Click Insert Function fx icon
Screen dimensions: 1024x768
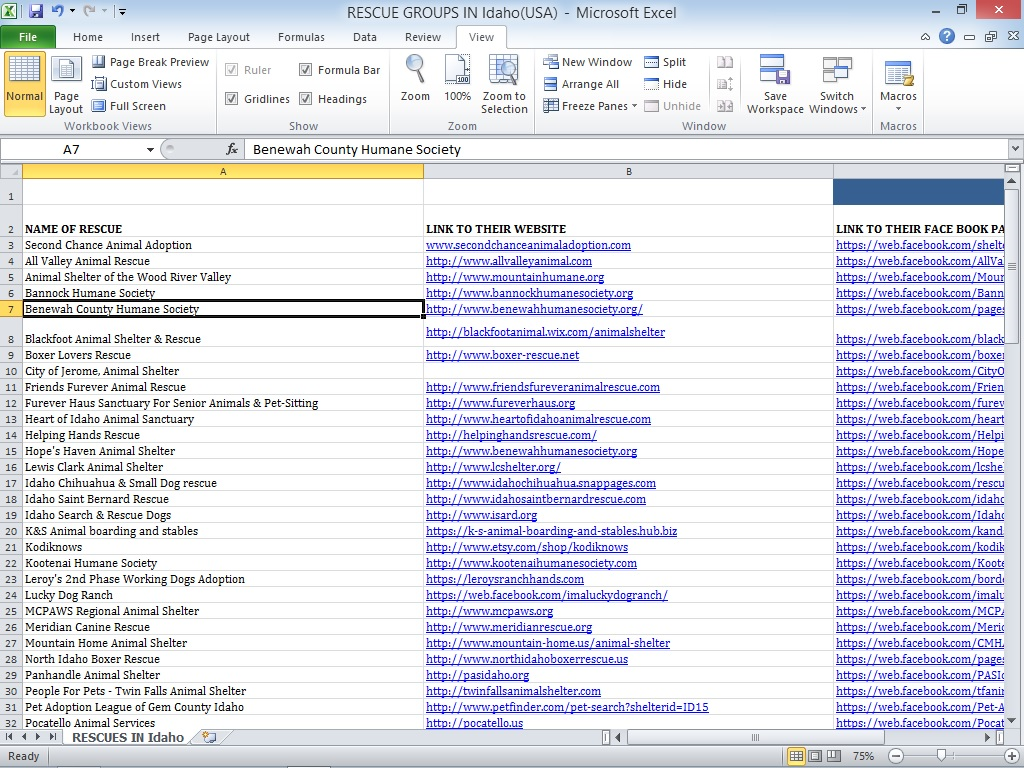point(232,150)
